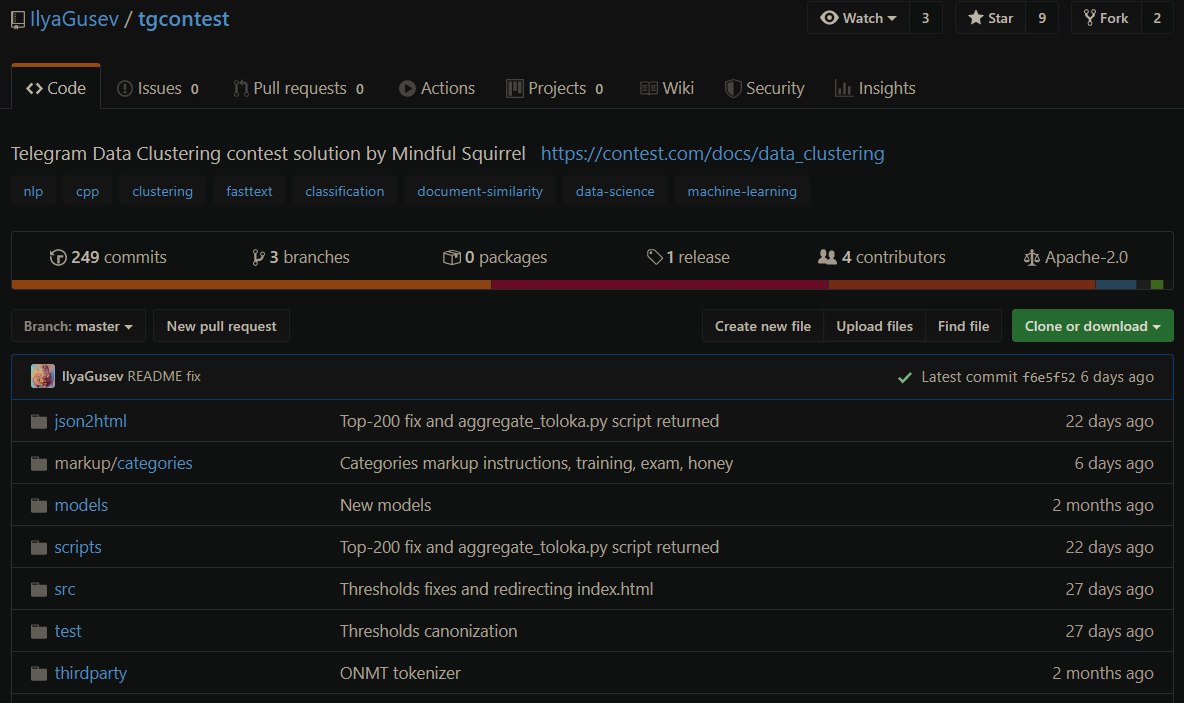Go to the Wiki tab

667,88
